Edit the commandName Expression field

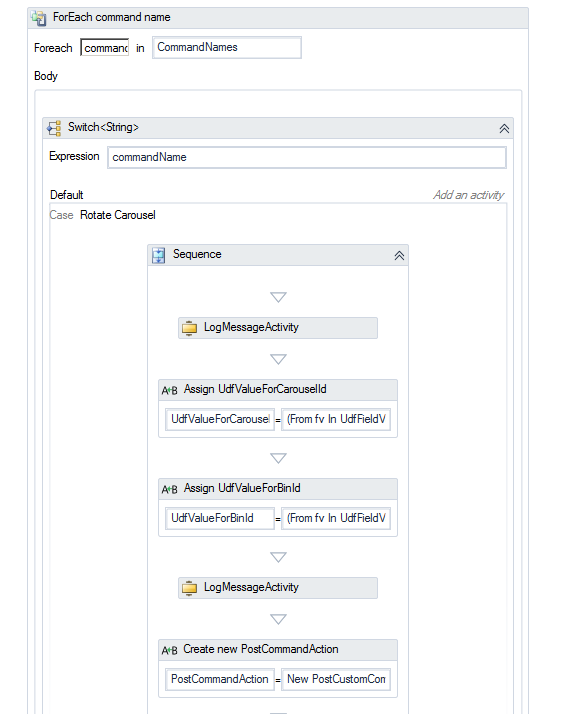(307, 158)
